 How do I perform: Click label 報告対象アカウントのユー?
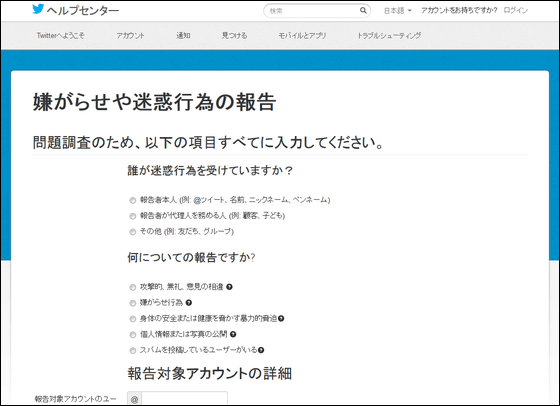click(x=75, y=399)
